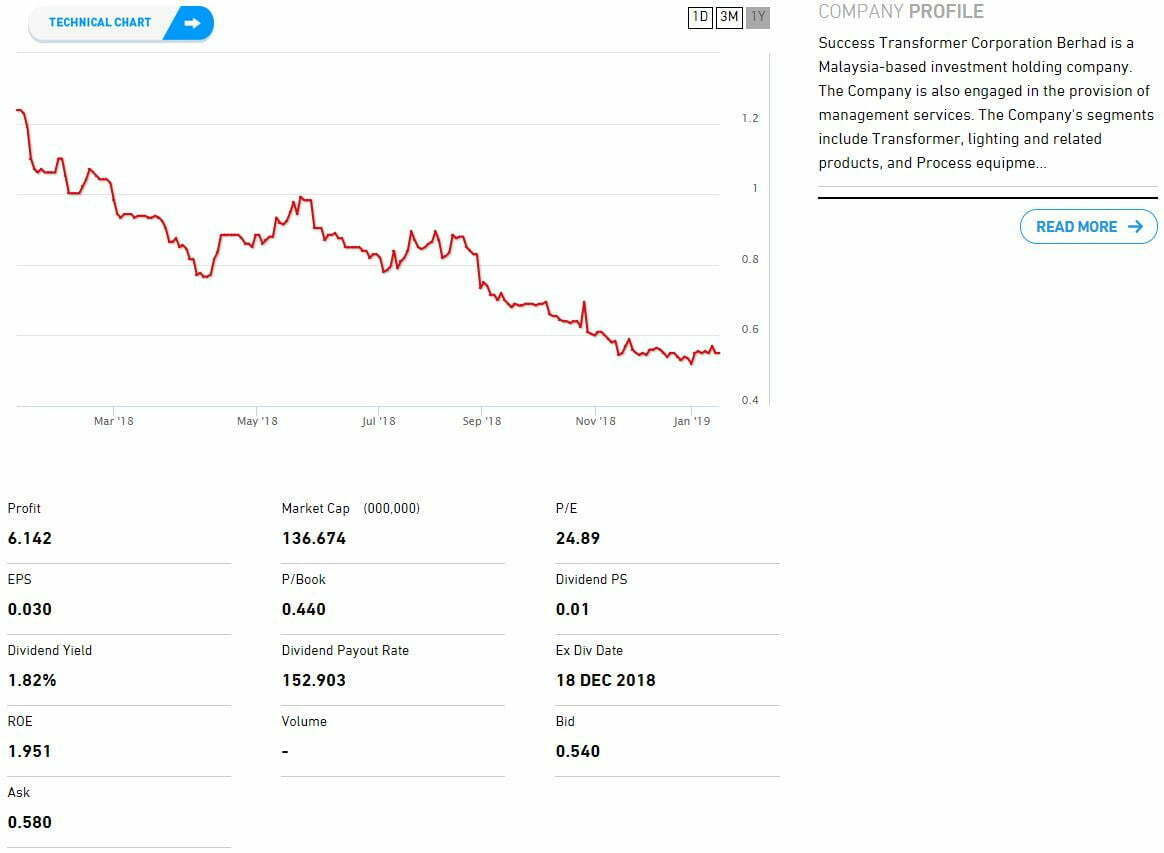
Task: Select the Market Cap value 136.674
Action: (x=314, y=538)
